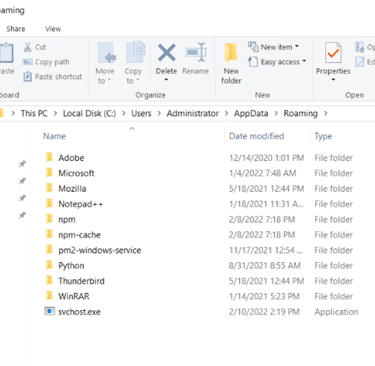Select the Thunderbird folder icon
Image resolution: width=375 pixels, height=366 pixels.
[x=49, y=280]
